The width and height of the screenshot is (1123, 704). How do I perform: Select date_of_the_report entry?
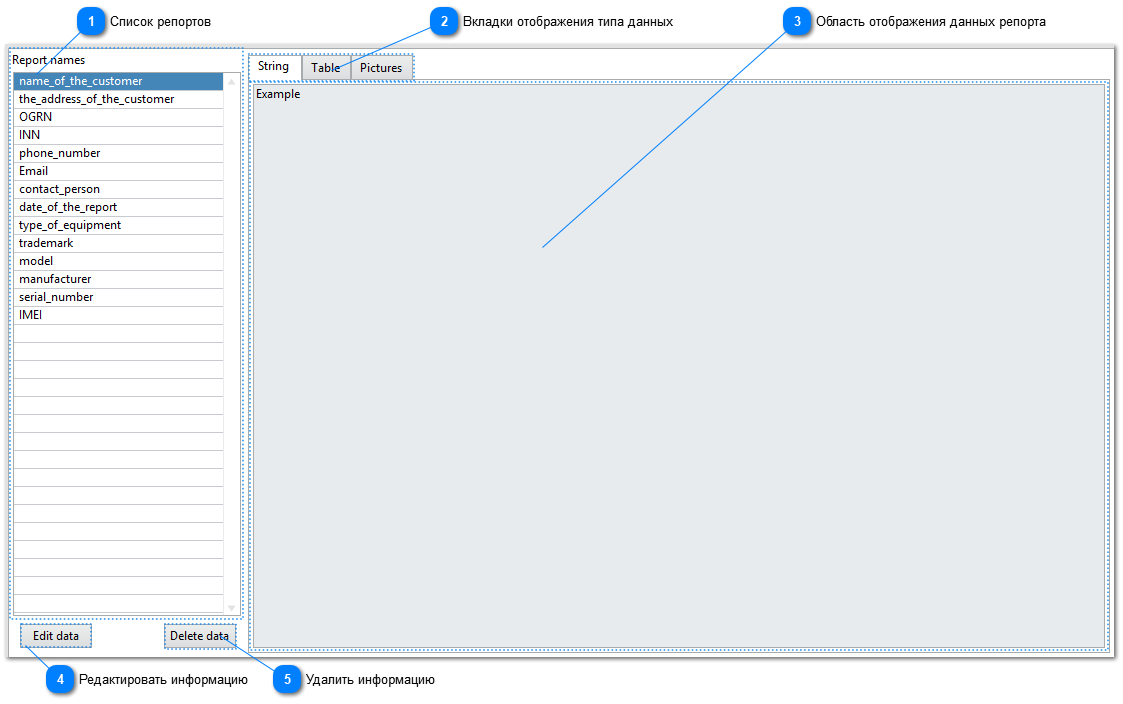pyautogui.click(x=68, y=207)
